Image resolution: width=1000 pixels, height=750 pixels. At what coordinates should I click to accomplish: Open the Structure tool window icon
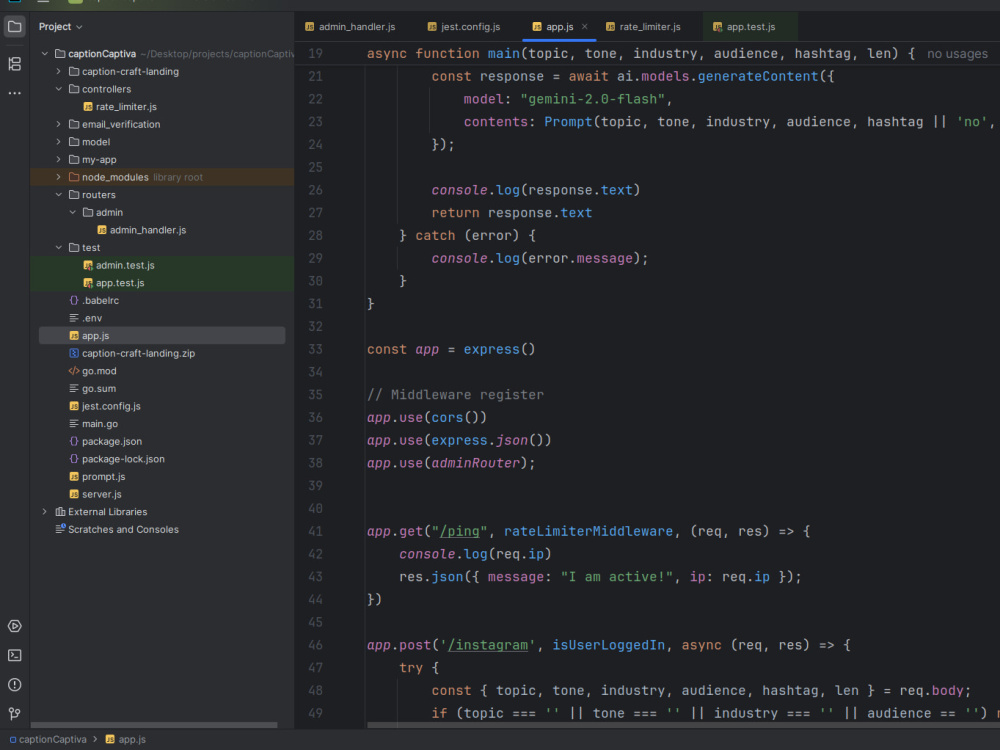tap(14, 64)
